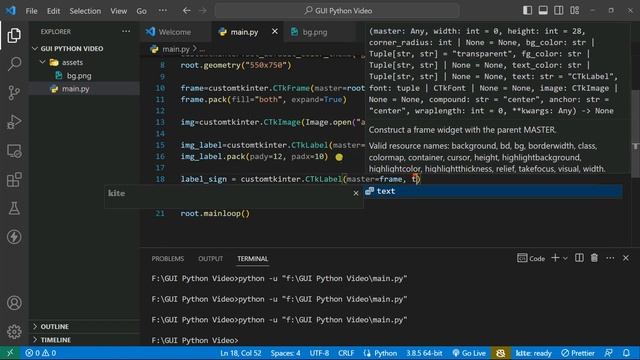Image resolution: width=640 pixels, height=360 pixels.
Task: Open the Run and Debug view
Action: coord(14,122)
